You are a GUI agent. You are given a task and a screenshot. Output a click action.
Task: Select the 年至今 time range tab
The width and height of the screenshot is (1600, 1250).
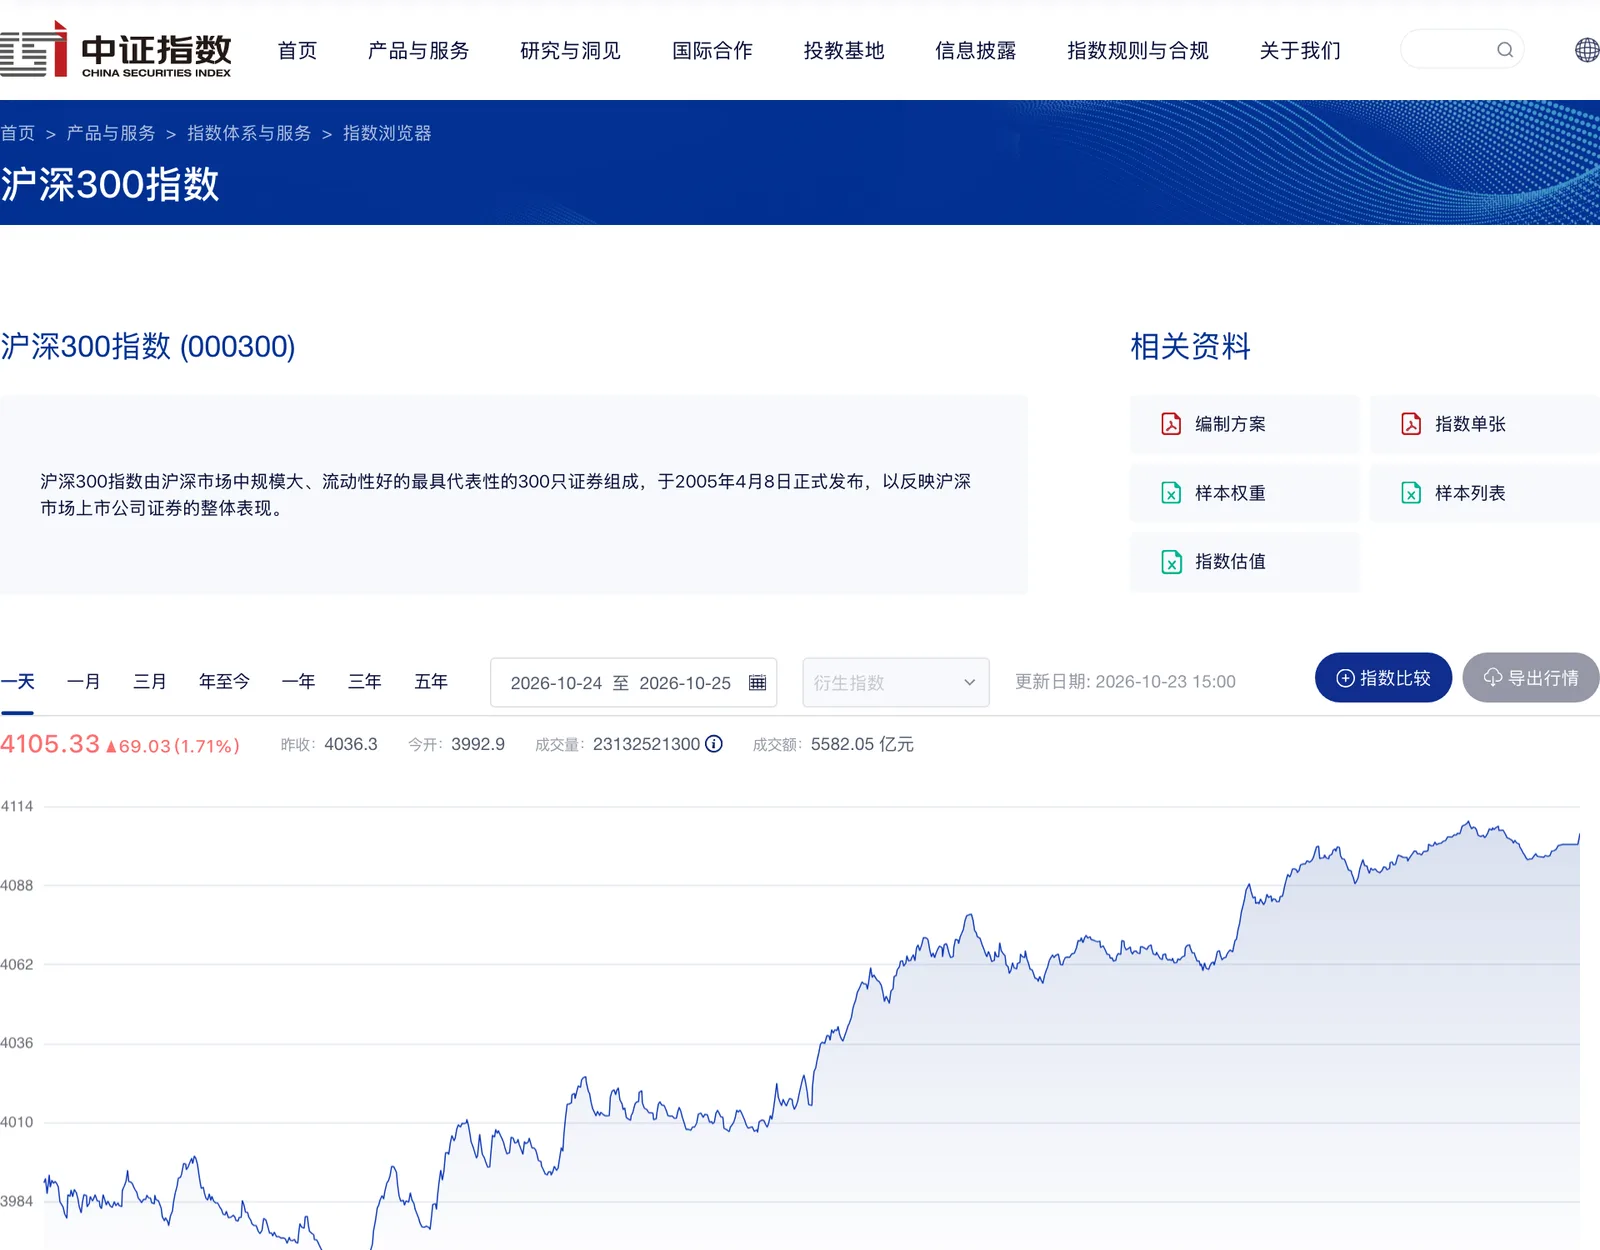click(x=224, y=682)
